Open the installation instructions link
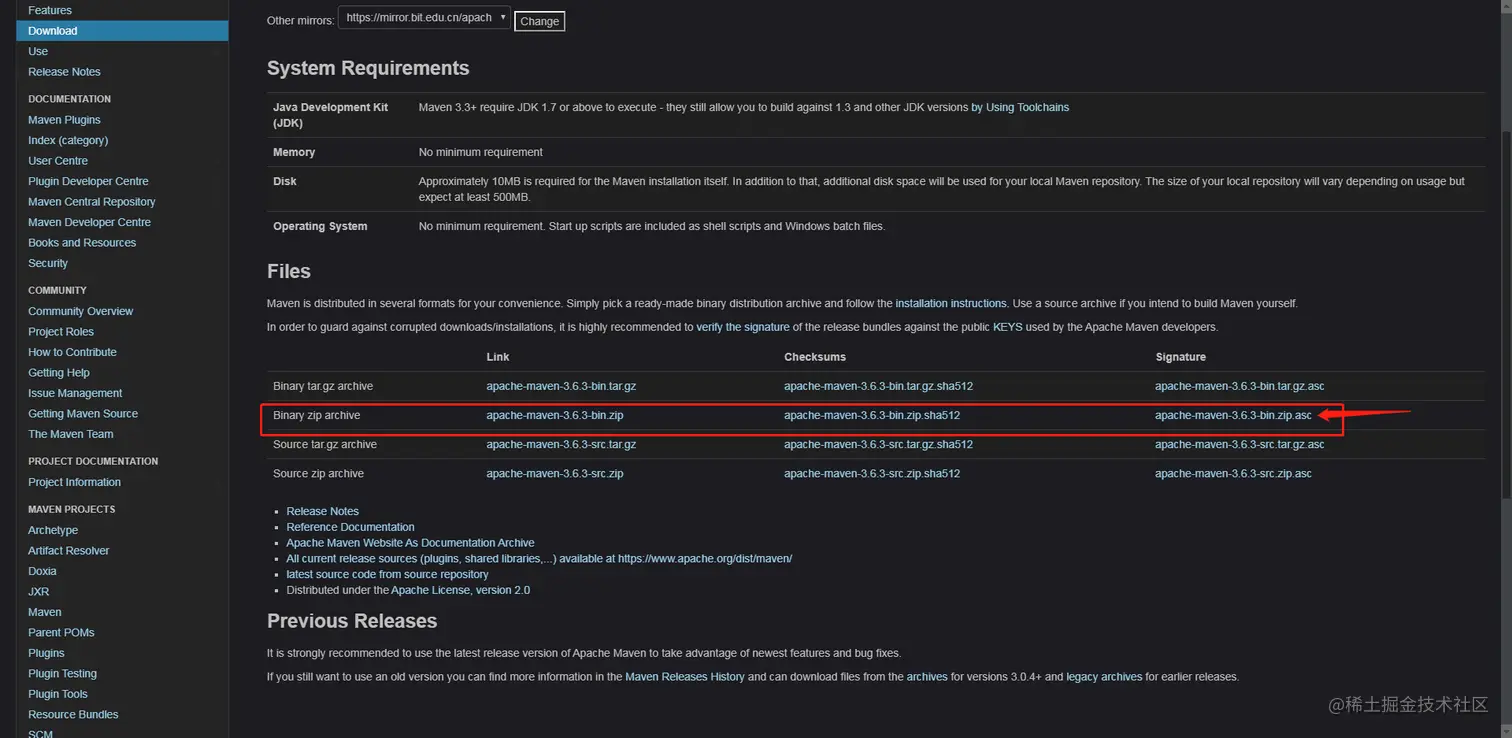1512x738 pixels. 951,303
